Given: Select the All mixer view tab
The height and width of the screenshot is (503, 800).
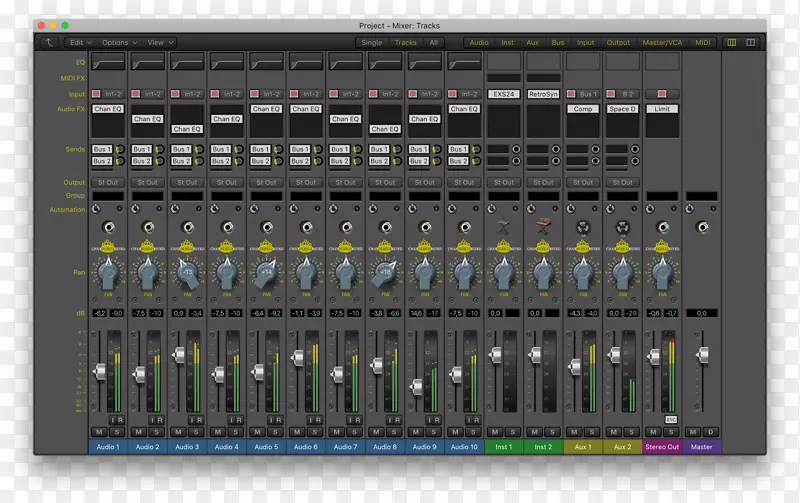Looking at the screenshot, I should click(433, 43).
